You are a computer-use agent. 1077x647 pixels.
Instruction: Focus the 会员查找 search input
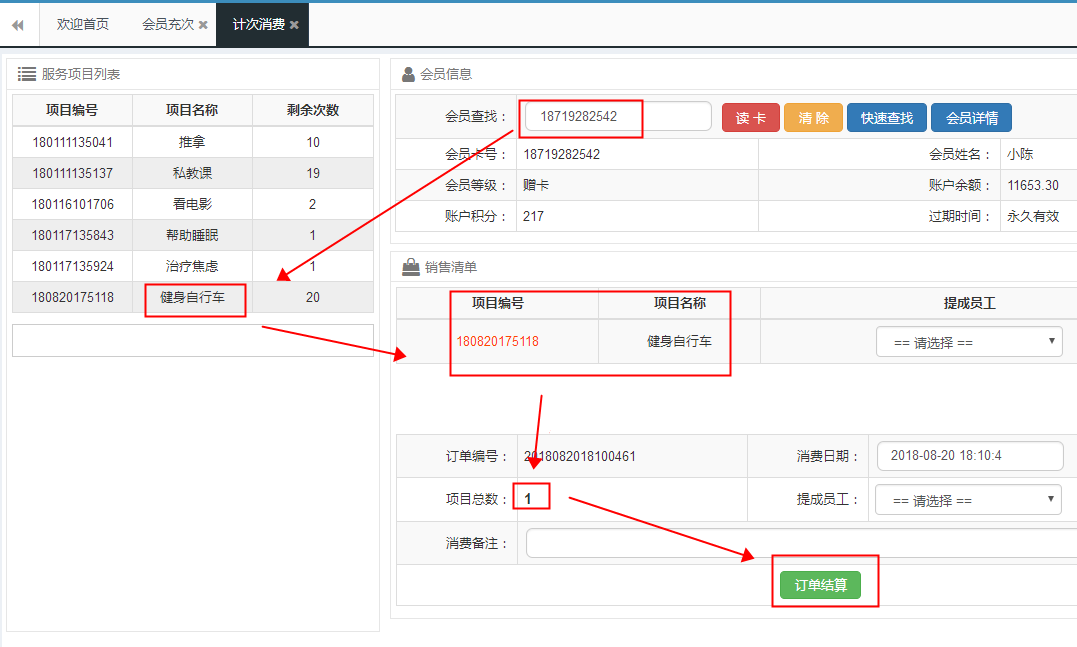617,117
